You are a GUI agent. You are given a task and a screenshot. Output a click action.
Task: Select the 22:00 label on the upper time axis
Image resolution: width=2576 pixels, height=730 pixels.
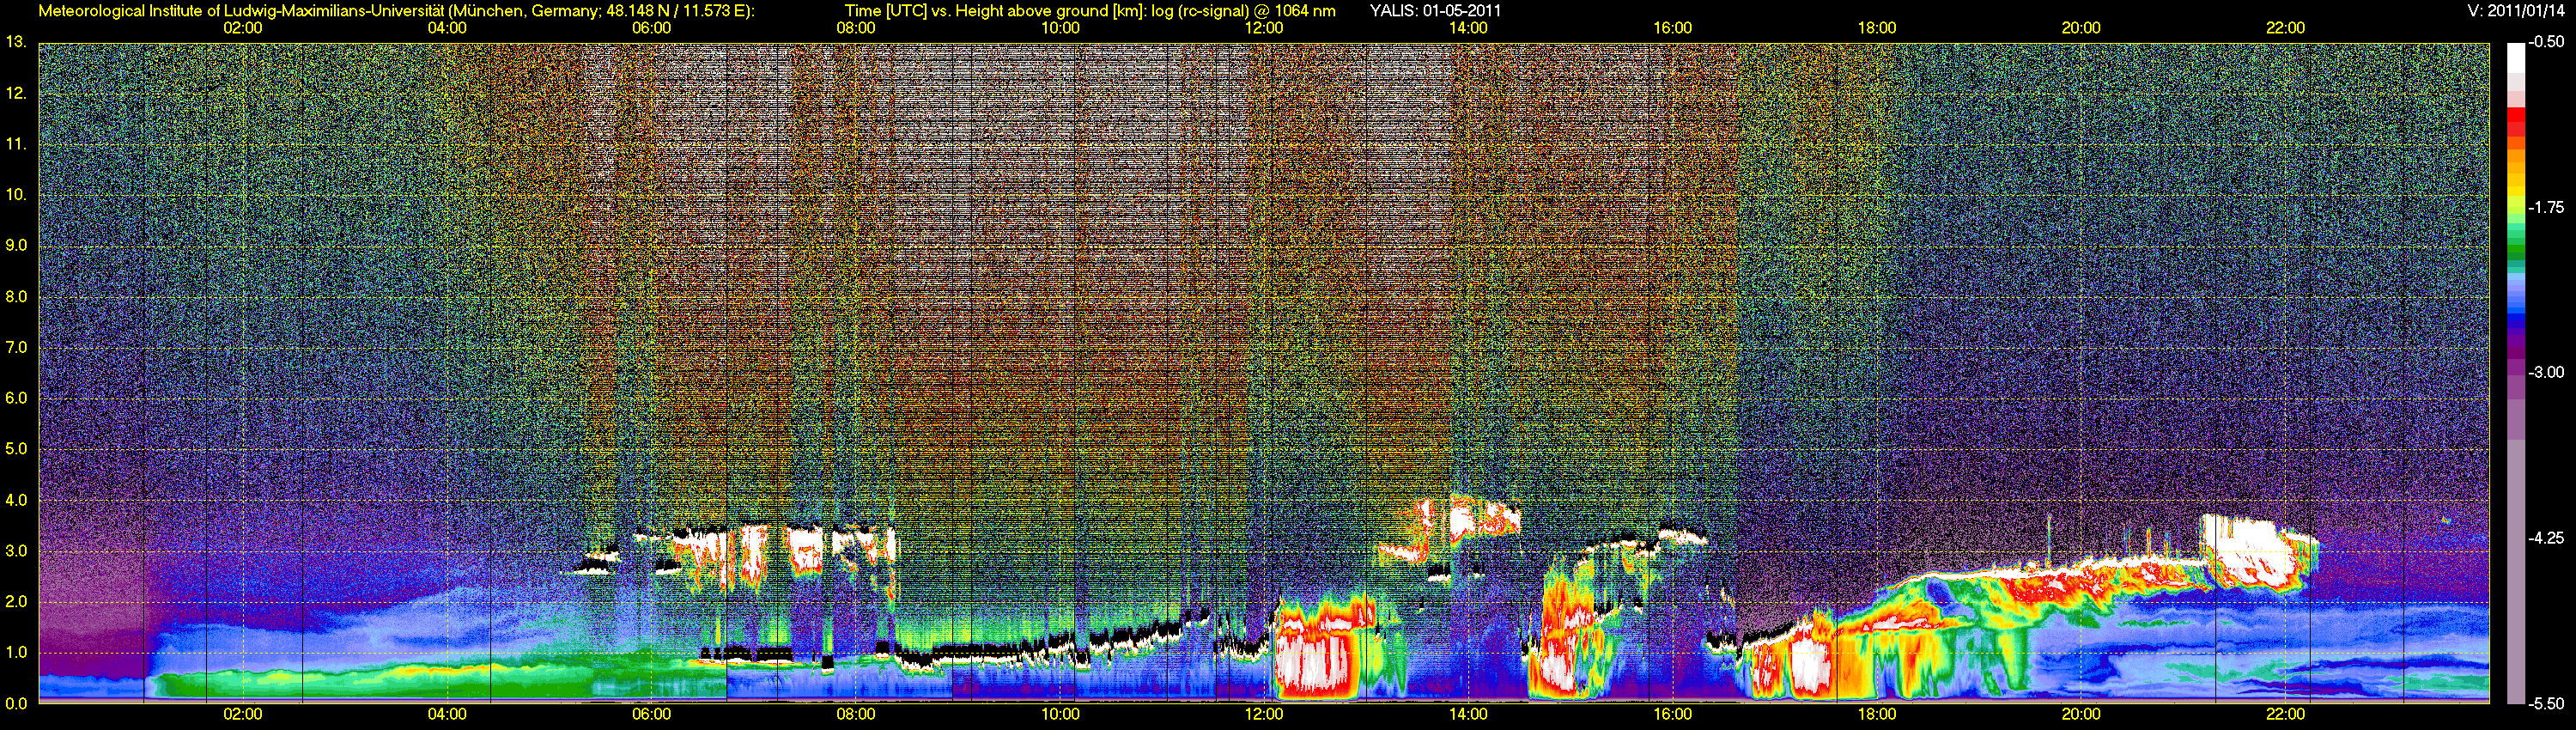click(x=2286, y=28)
